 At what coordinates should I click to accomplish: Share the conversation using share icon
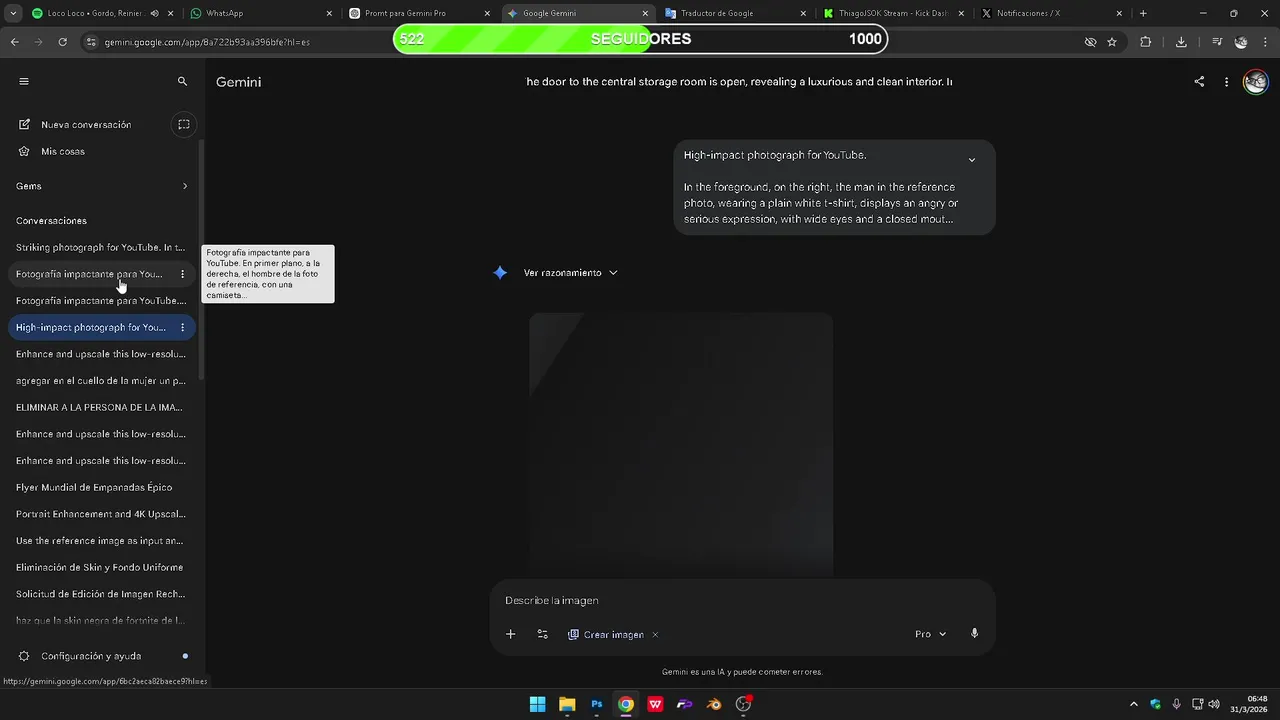coord(1199,82)
